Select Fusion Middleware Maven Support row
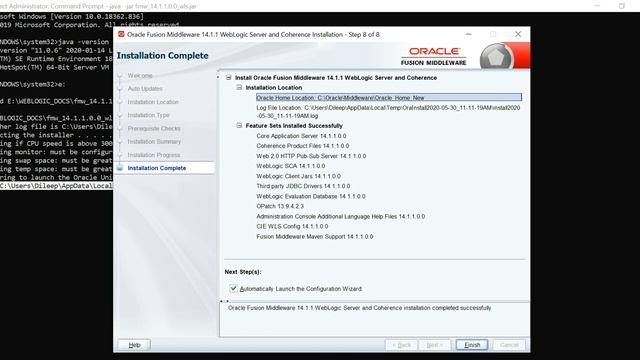Viewport: 640px width, 360px height. click(315, 236)
